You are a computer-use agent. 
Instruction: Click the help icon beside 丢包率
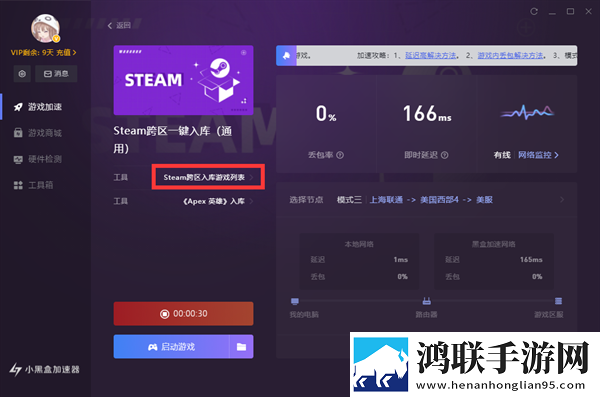pyautogui.click(x=340, y=155)
